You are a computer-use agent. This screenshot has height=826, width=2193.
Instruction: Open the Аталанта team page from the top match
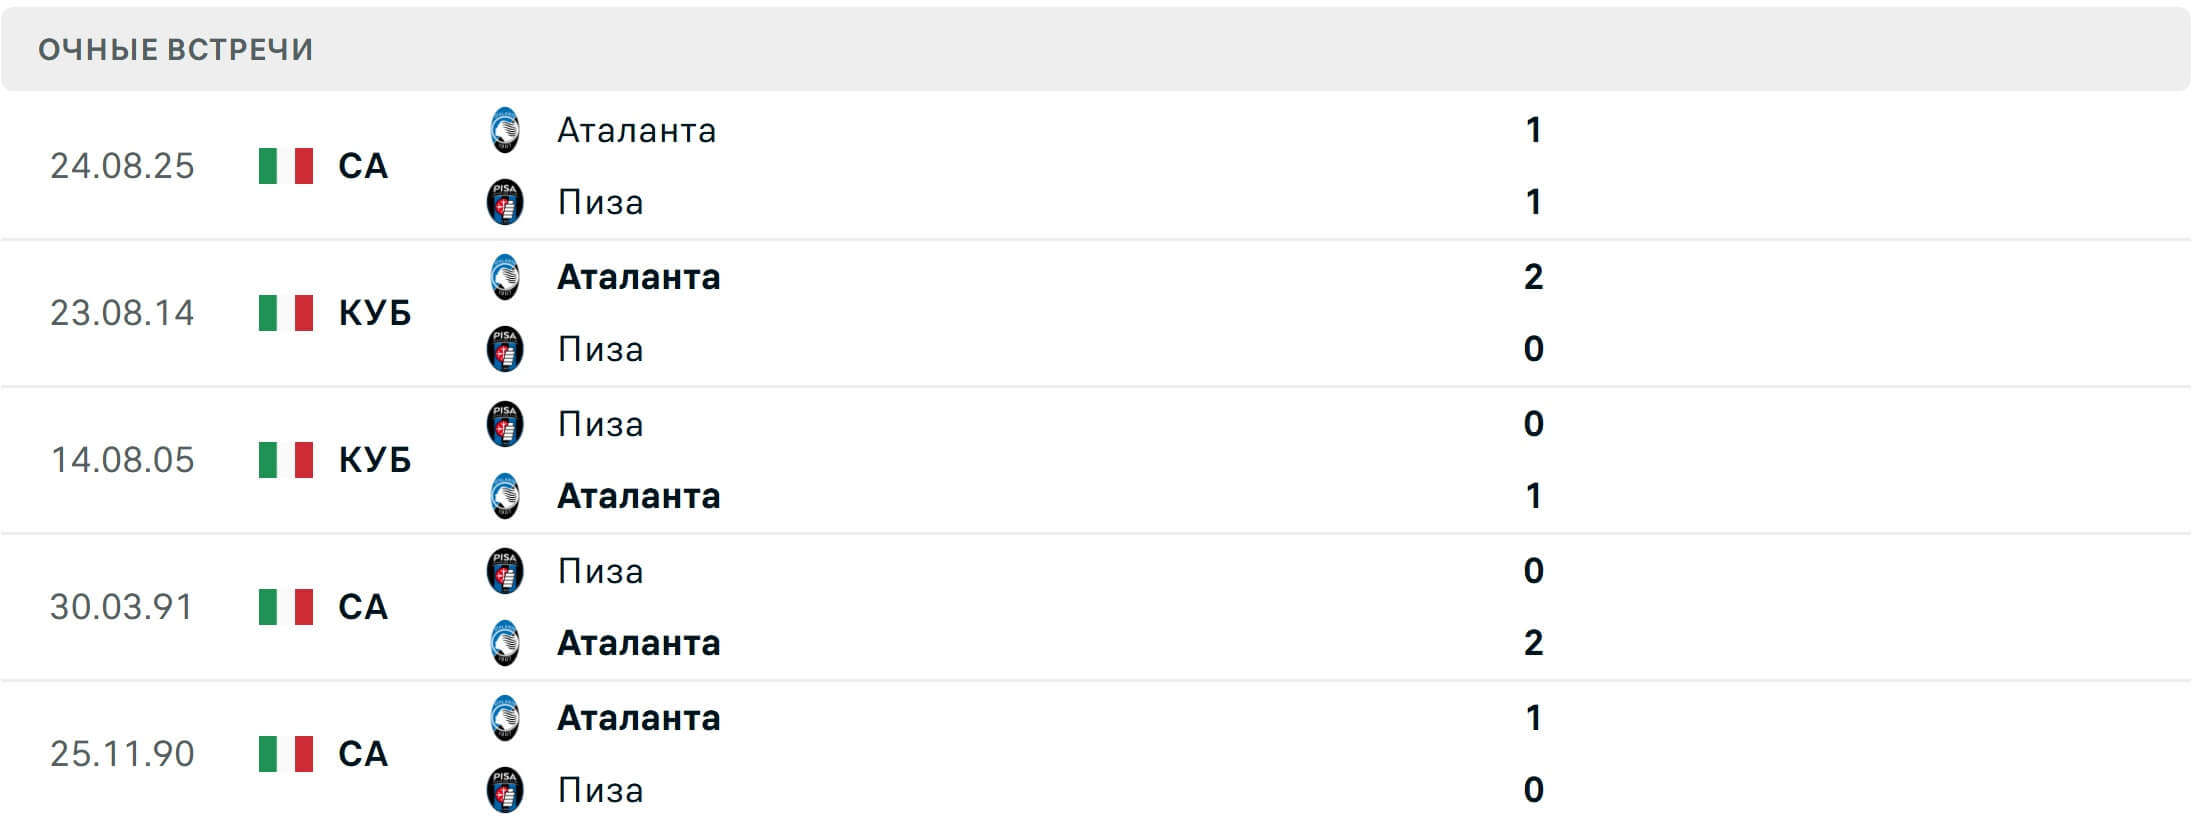tap(635, 130)
